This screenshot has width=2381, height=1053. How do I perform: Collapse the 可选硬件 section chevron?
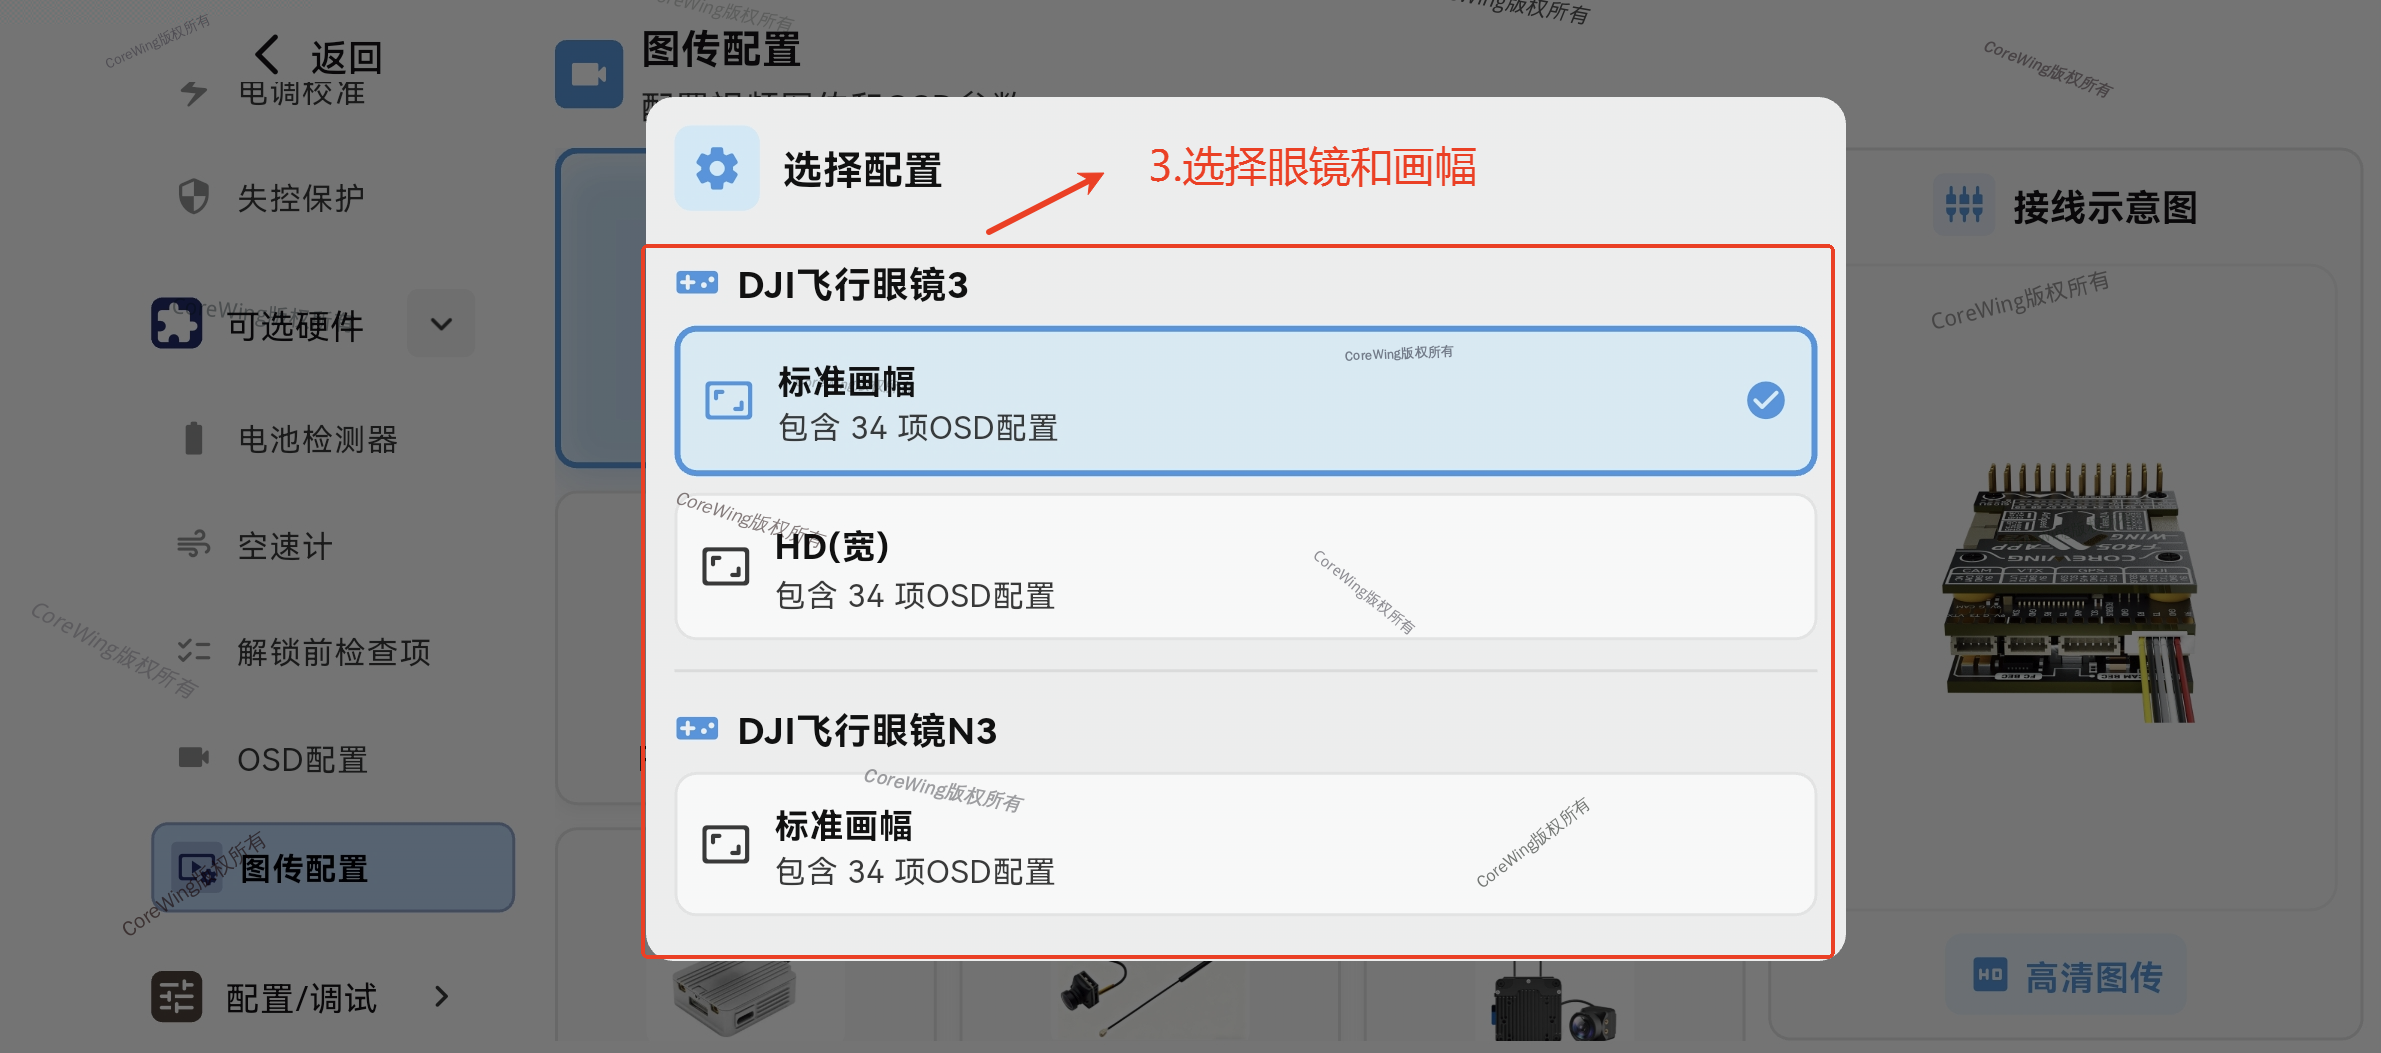(x=441, y=324)
